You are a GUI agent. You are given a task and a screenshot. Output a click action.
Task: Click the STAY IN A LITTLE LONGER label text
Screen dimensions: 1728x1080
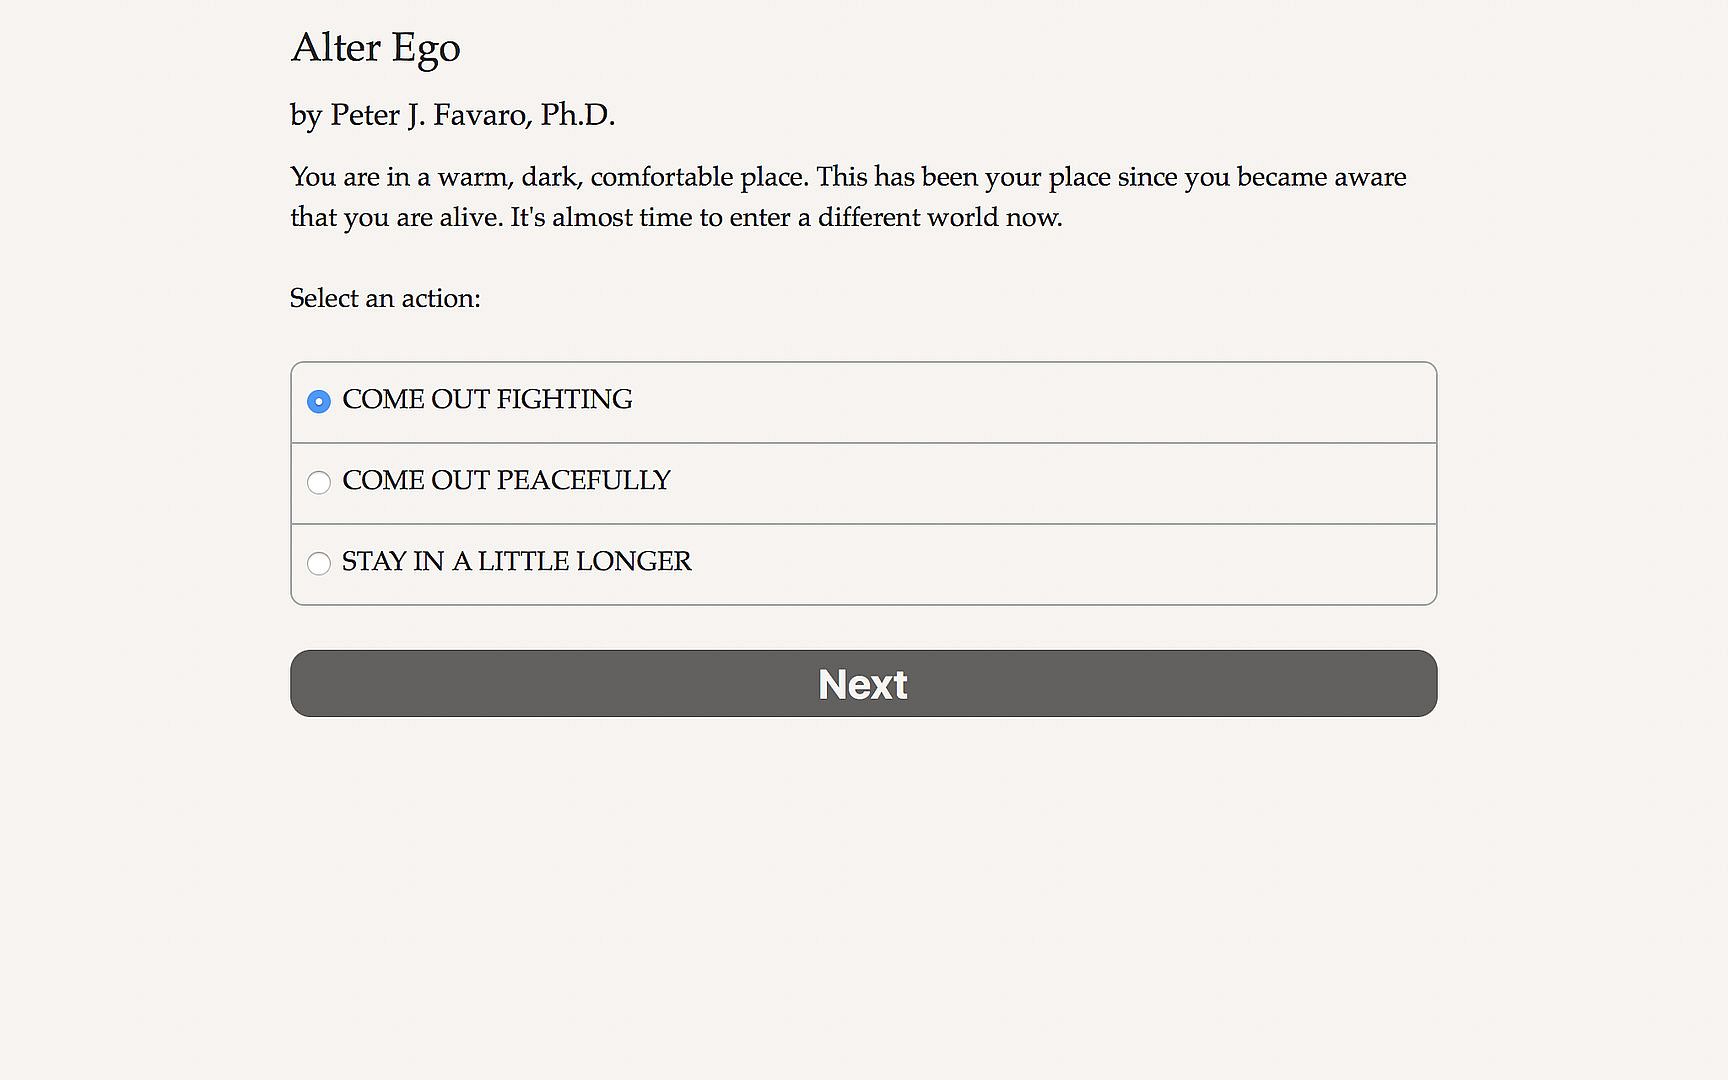pyautogui.click(x=516, y=561)
